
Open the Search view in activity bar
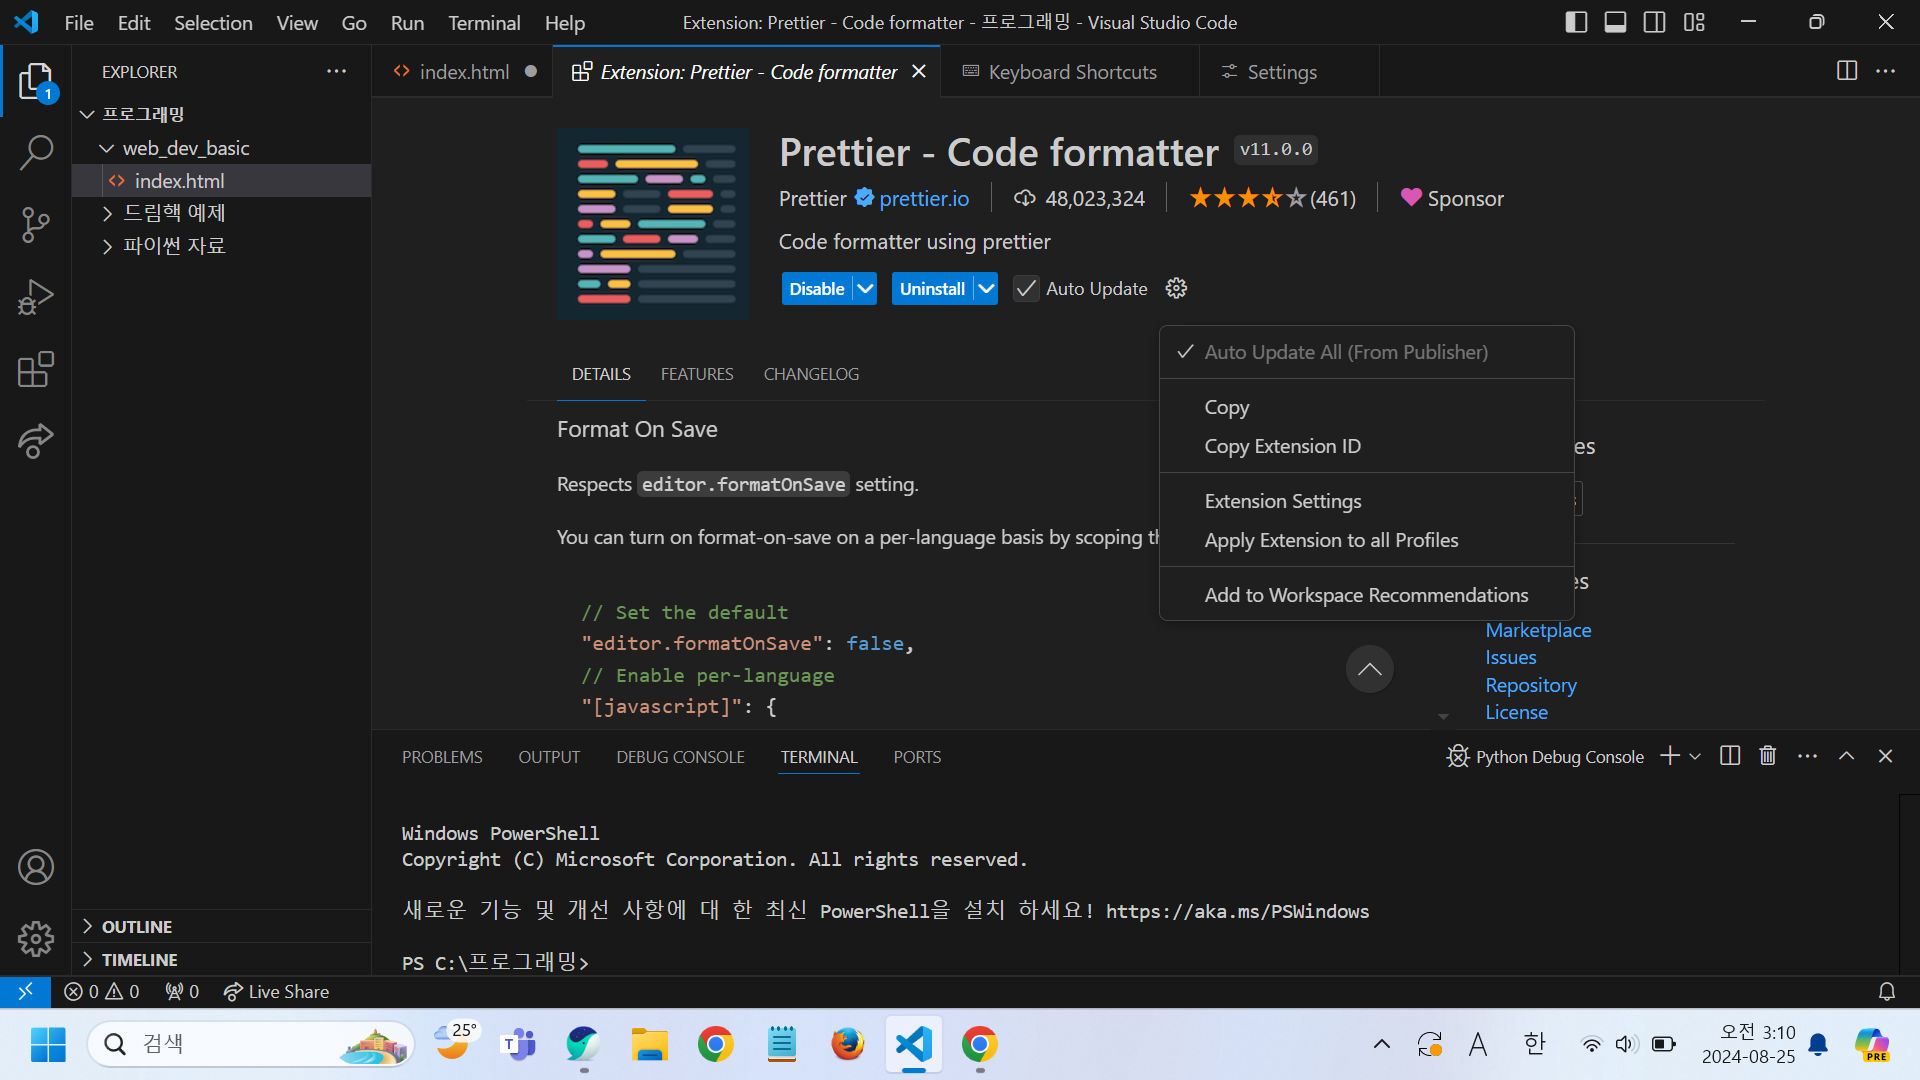pyautogui.click(x=36, y=153)
